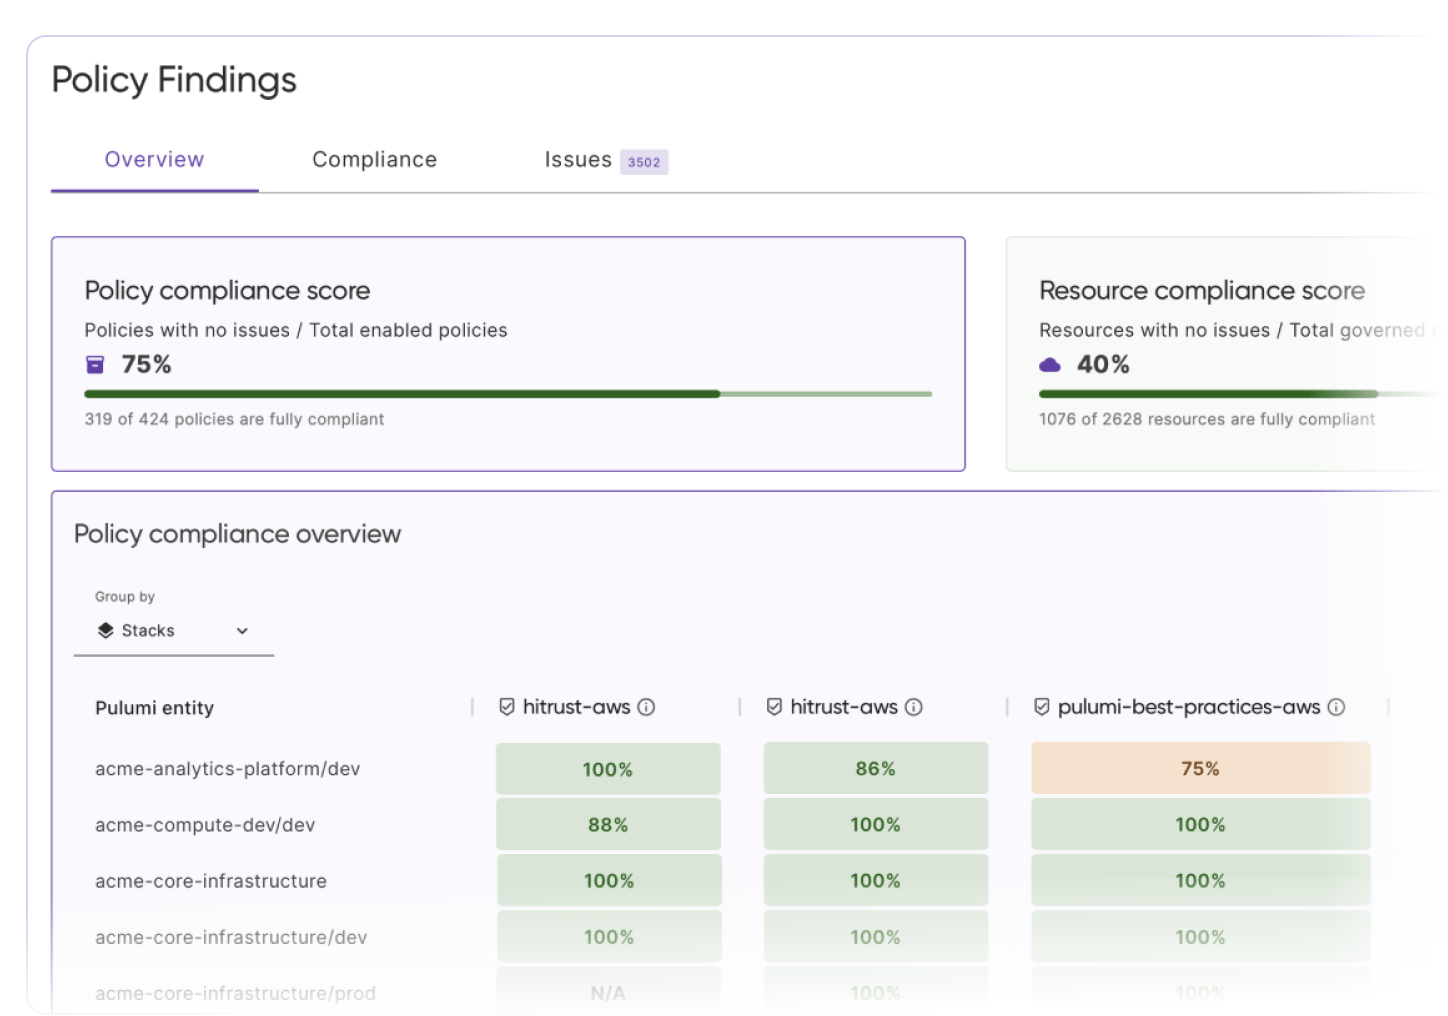
Task: Open the Issues tab
Action: (x=578, y=159)
